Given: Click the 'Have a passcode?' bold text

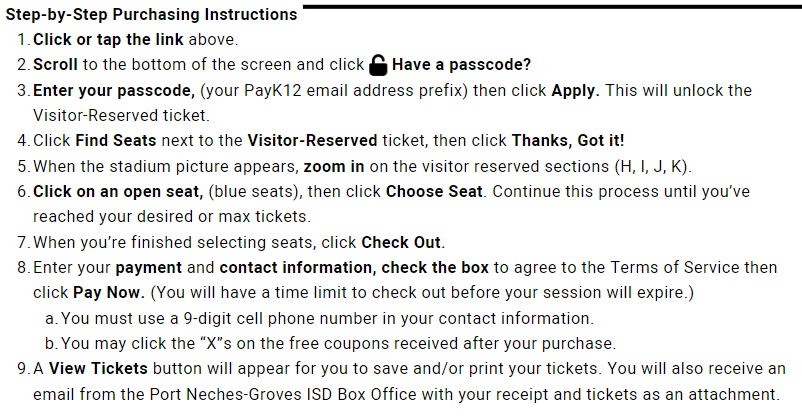Looking at the screenshot, I should tap(461, 65).
